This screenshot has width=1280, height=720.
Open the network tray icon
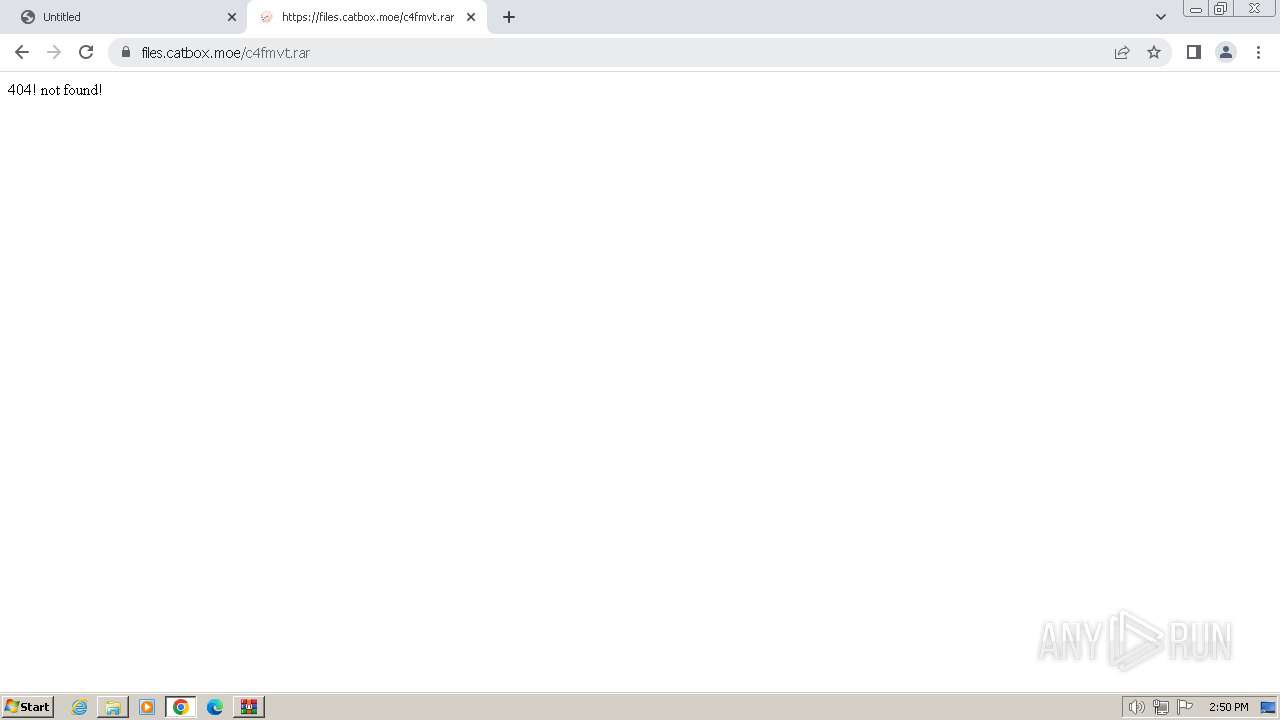pos(1161,707)
